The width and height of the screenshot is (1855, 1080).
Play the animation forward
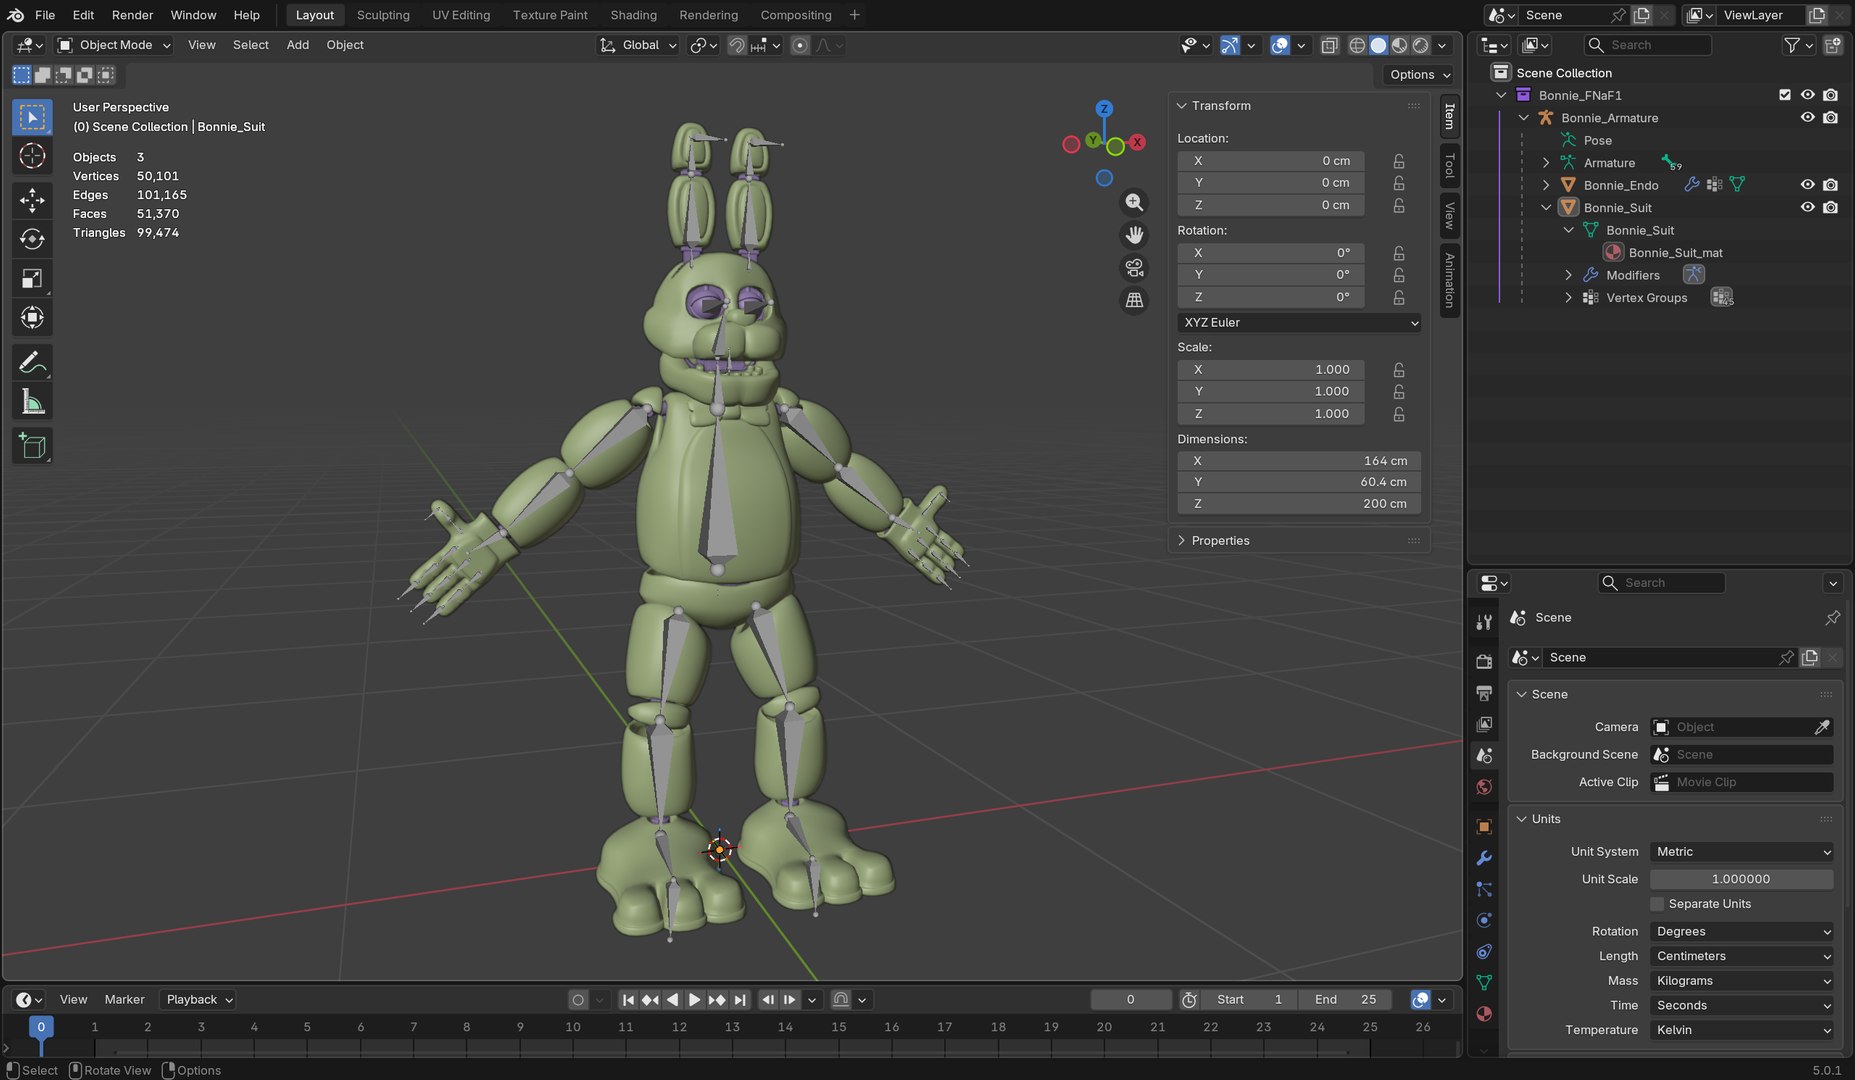click(x=695, y=1000)
